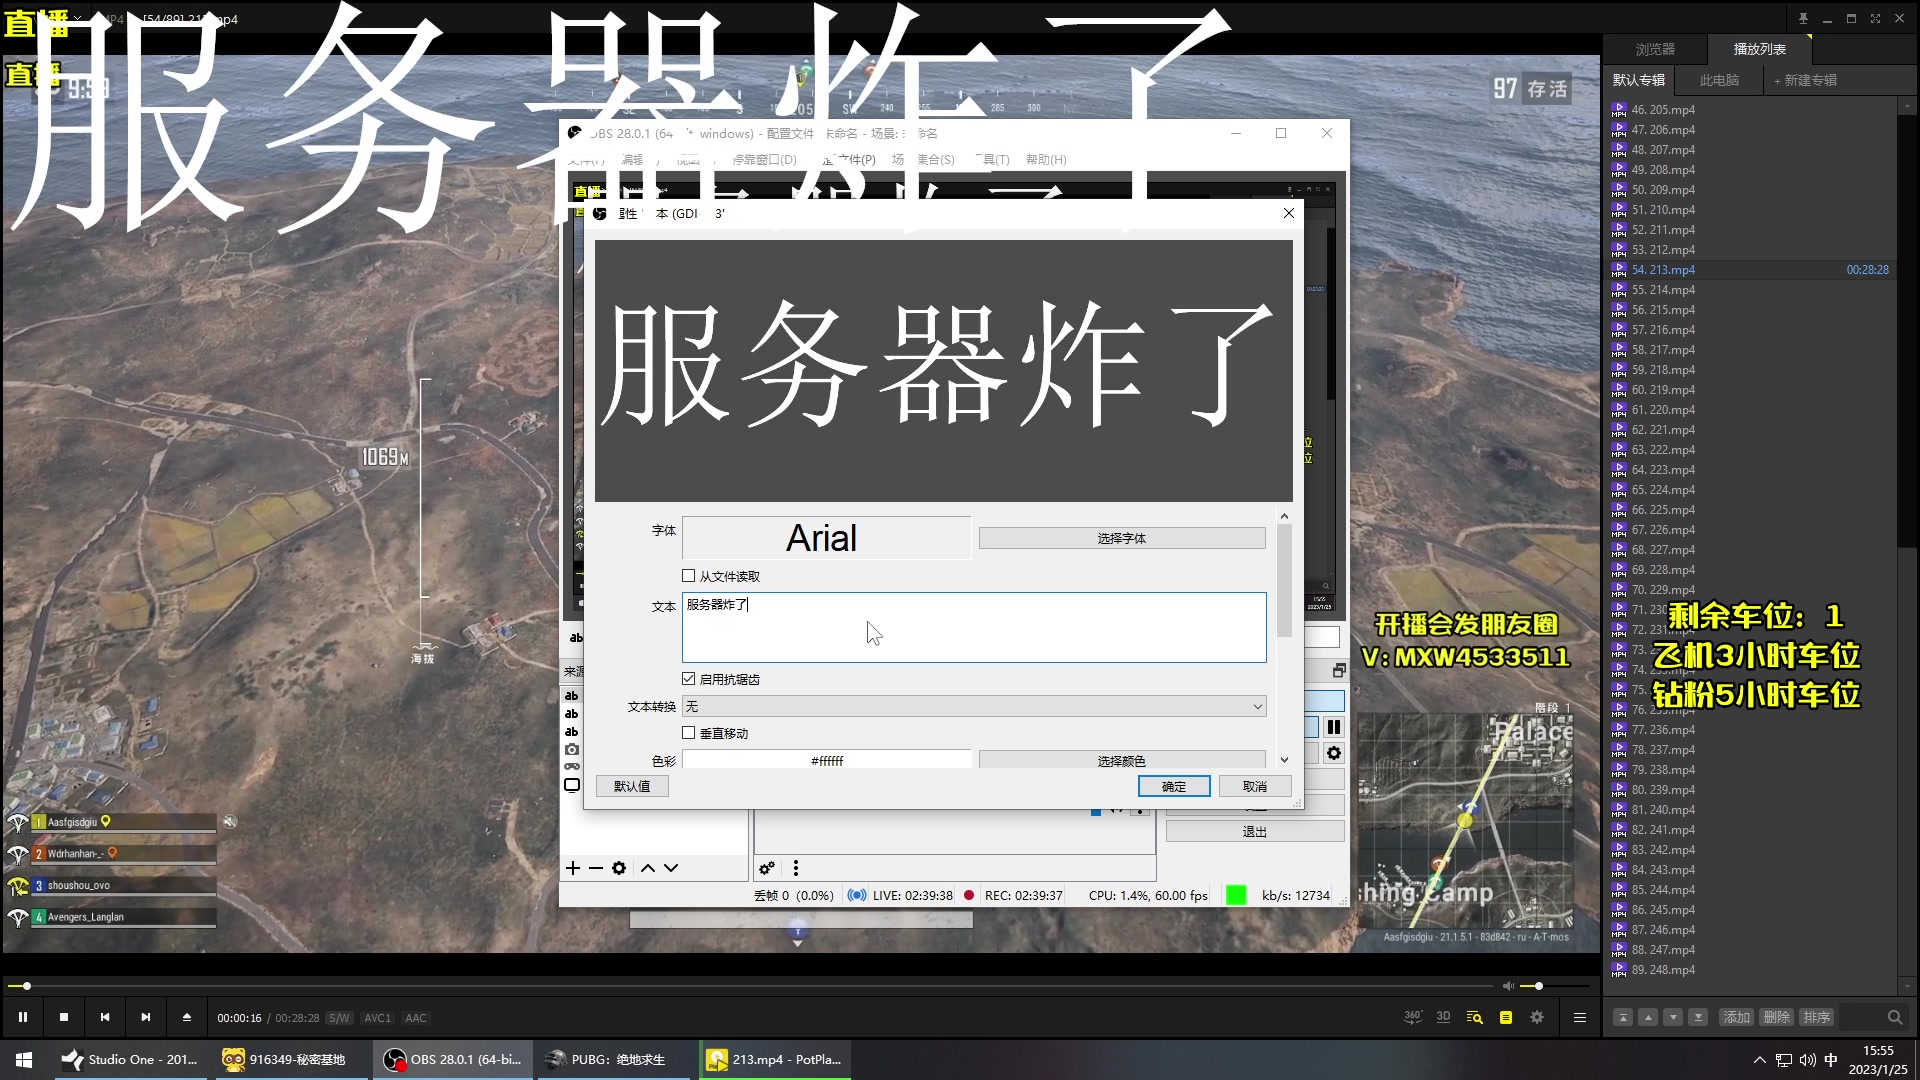Select 55. 214.mp4 in playlist
The height and width of the screenshot is (1080, 1920).
pyautogui.click(x=1750, y=290)
